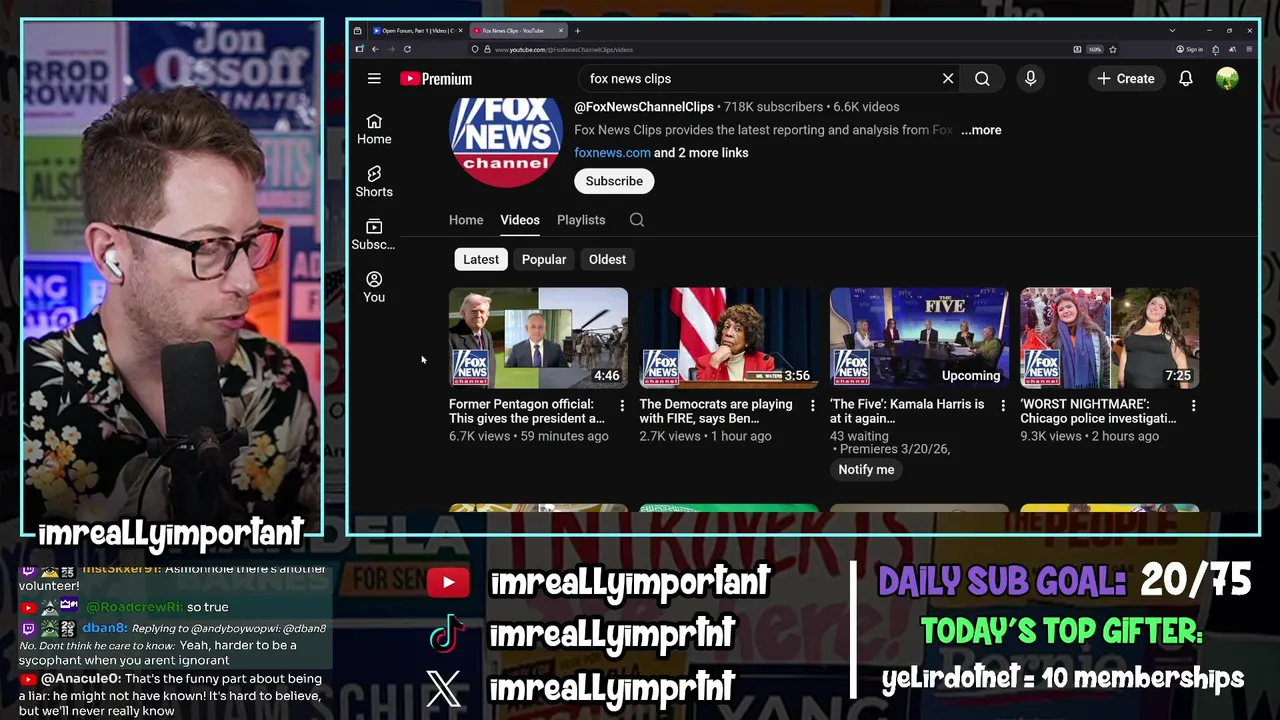1280x720 pixels.
Task: Open options for 'The Five' Kamala Harris video
Action: [1003, 405]
